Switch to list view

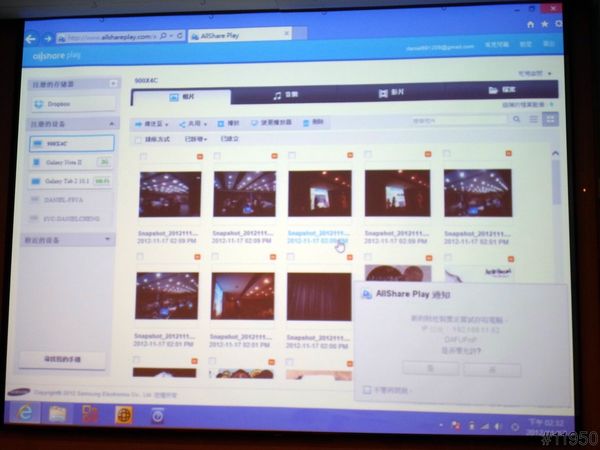click(533, 119)
